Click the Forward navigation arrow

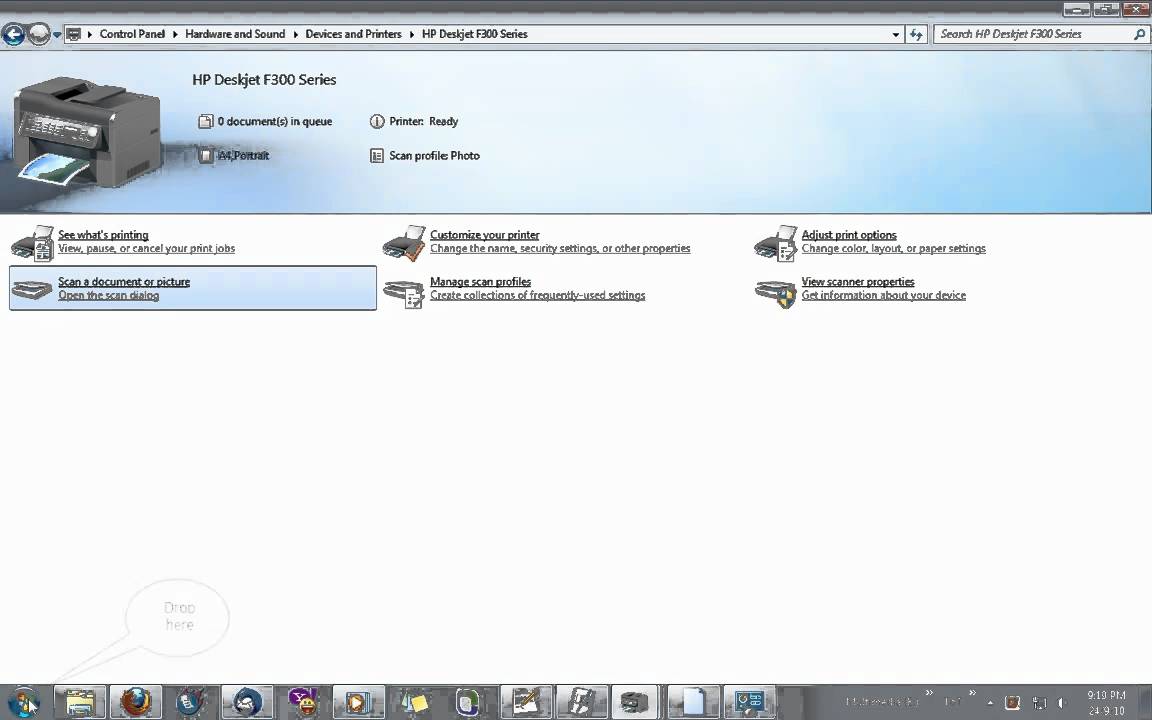39,34
